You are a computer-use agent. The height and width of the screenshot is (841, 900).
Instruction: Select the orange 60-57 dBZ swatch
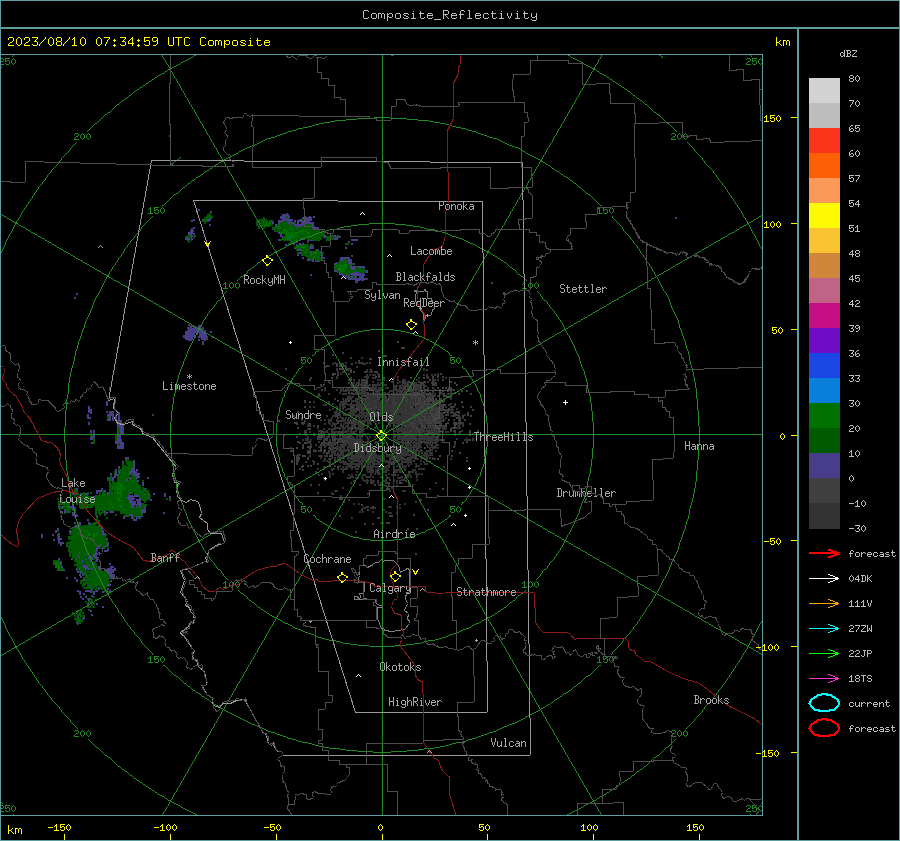tap(824, 165)
